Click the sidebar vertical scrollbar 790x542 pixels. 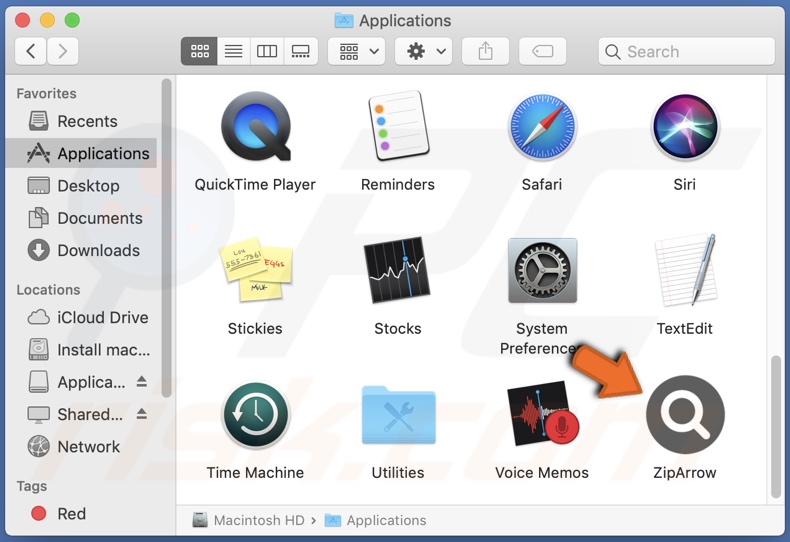[x=166, y=238]
